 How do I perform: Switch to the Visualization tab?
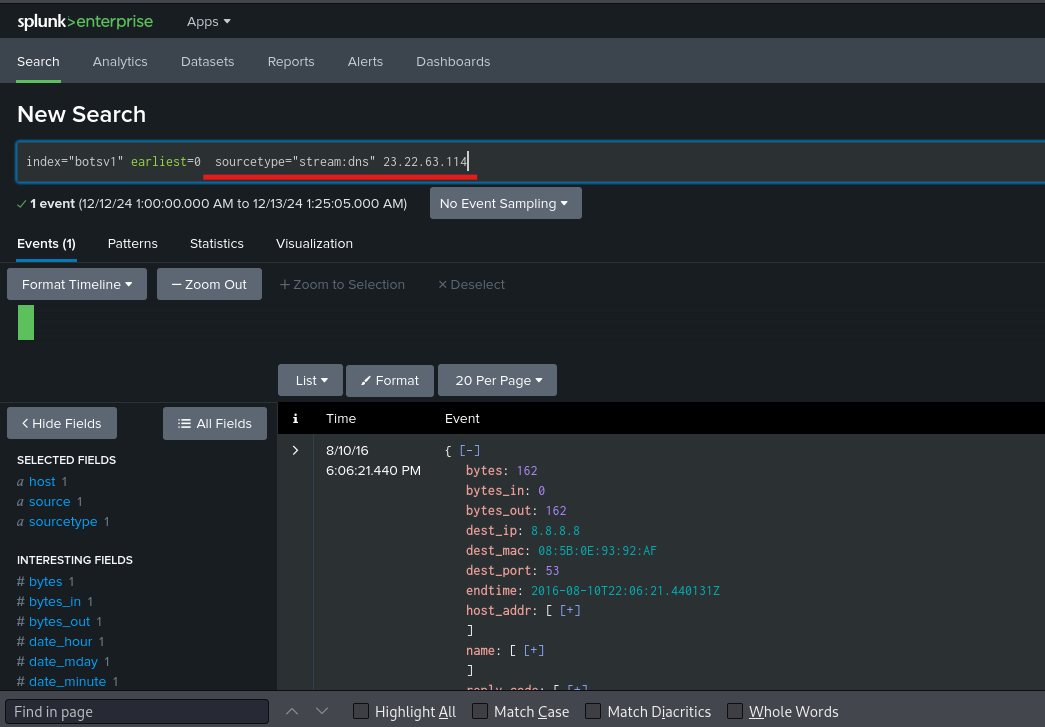(315, 244)
